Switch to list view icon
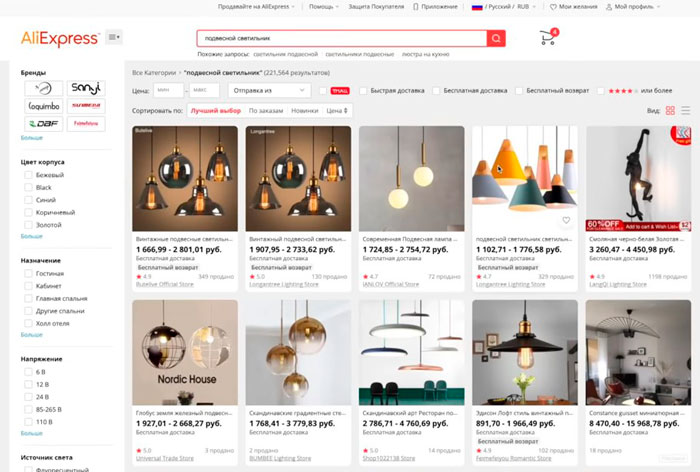 (x=686, y=110)
